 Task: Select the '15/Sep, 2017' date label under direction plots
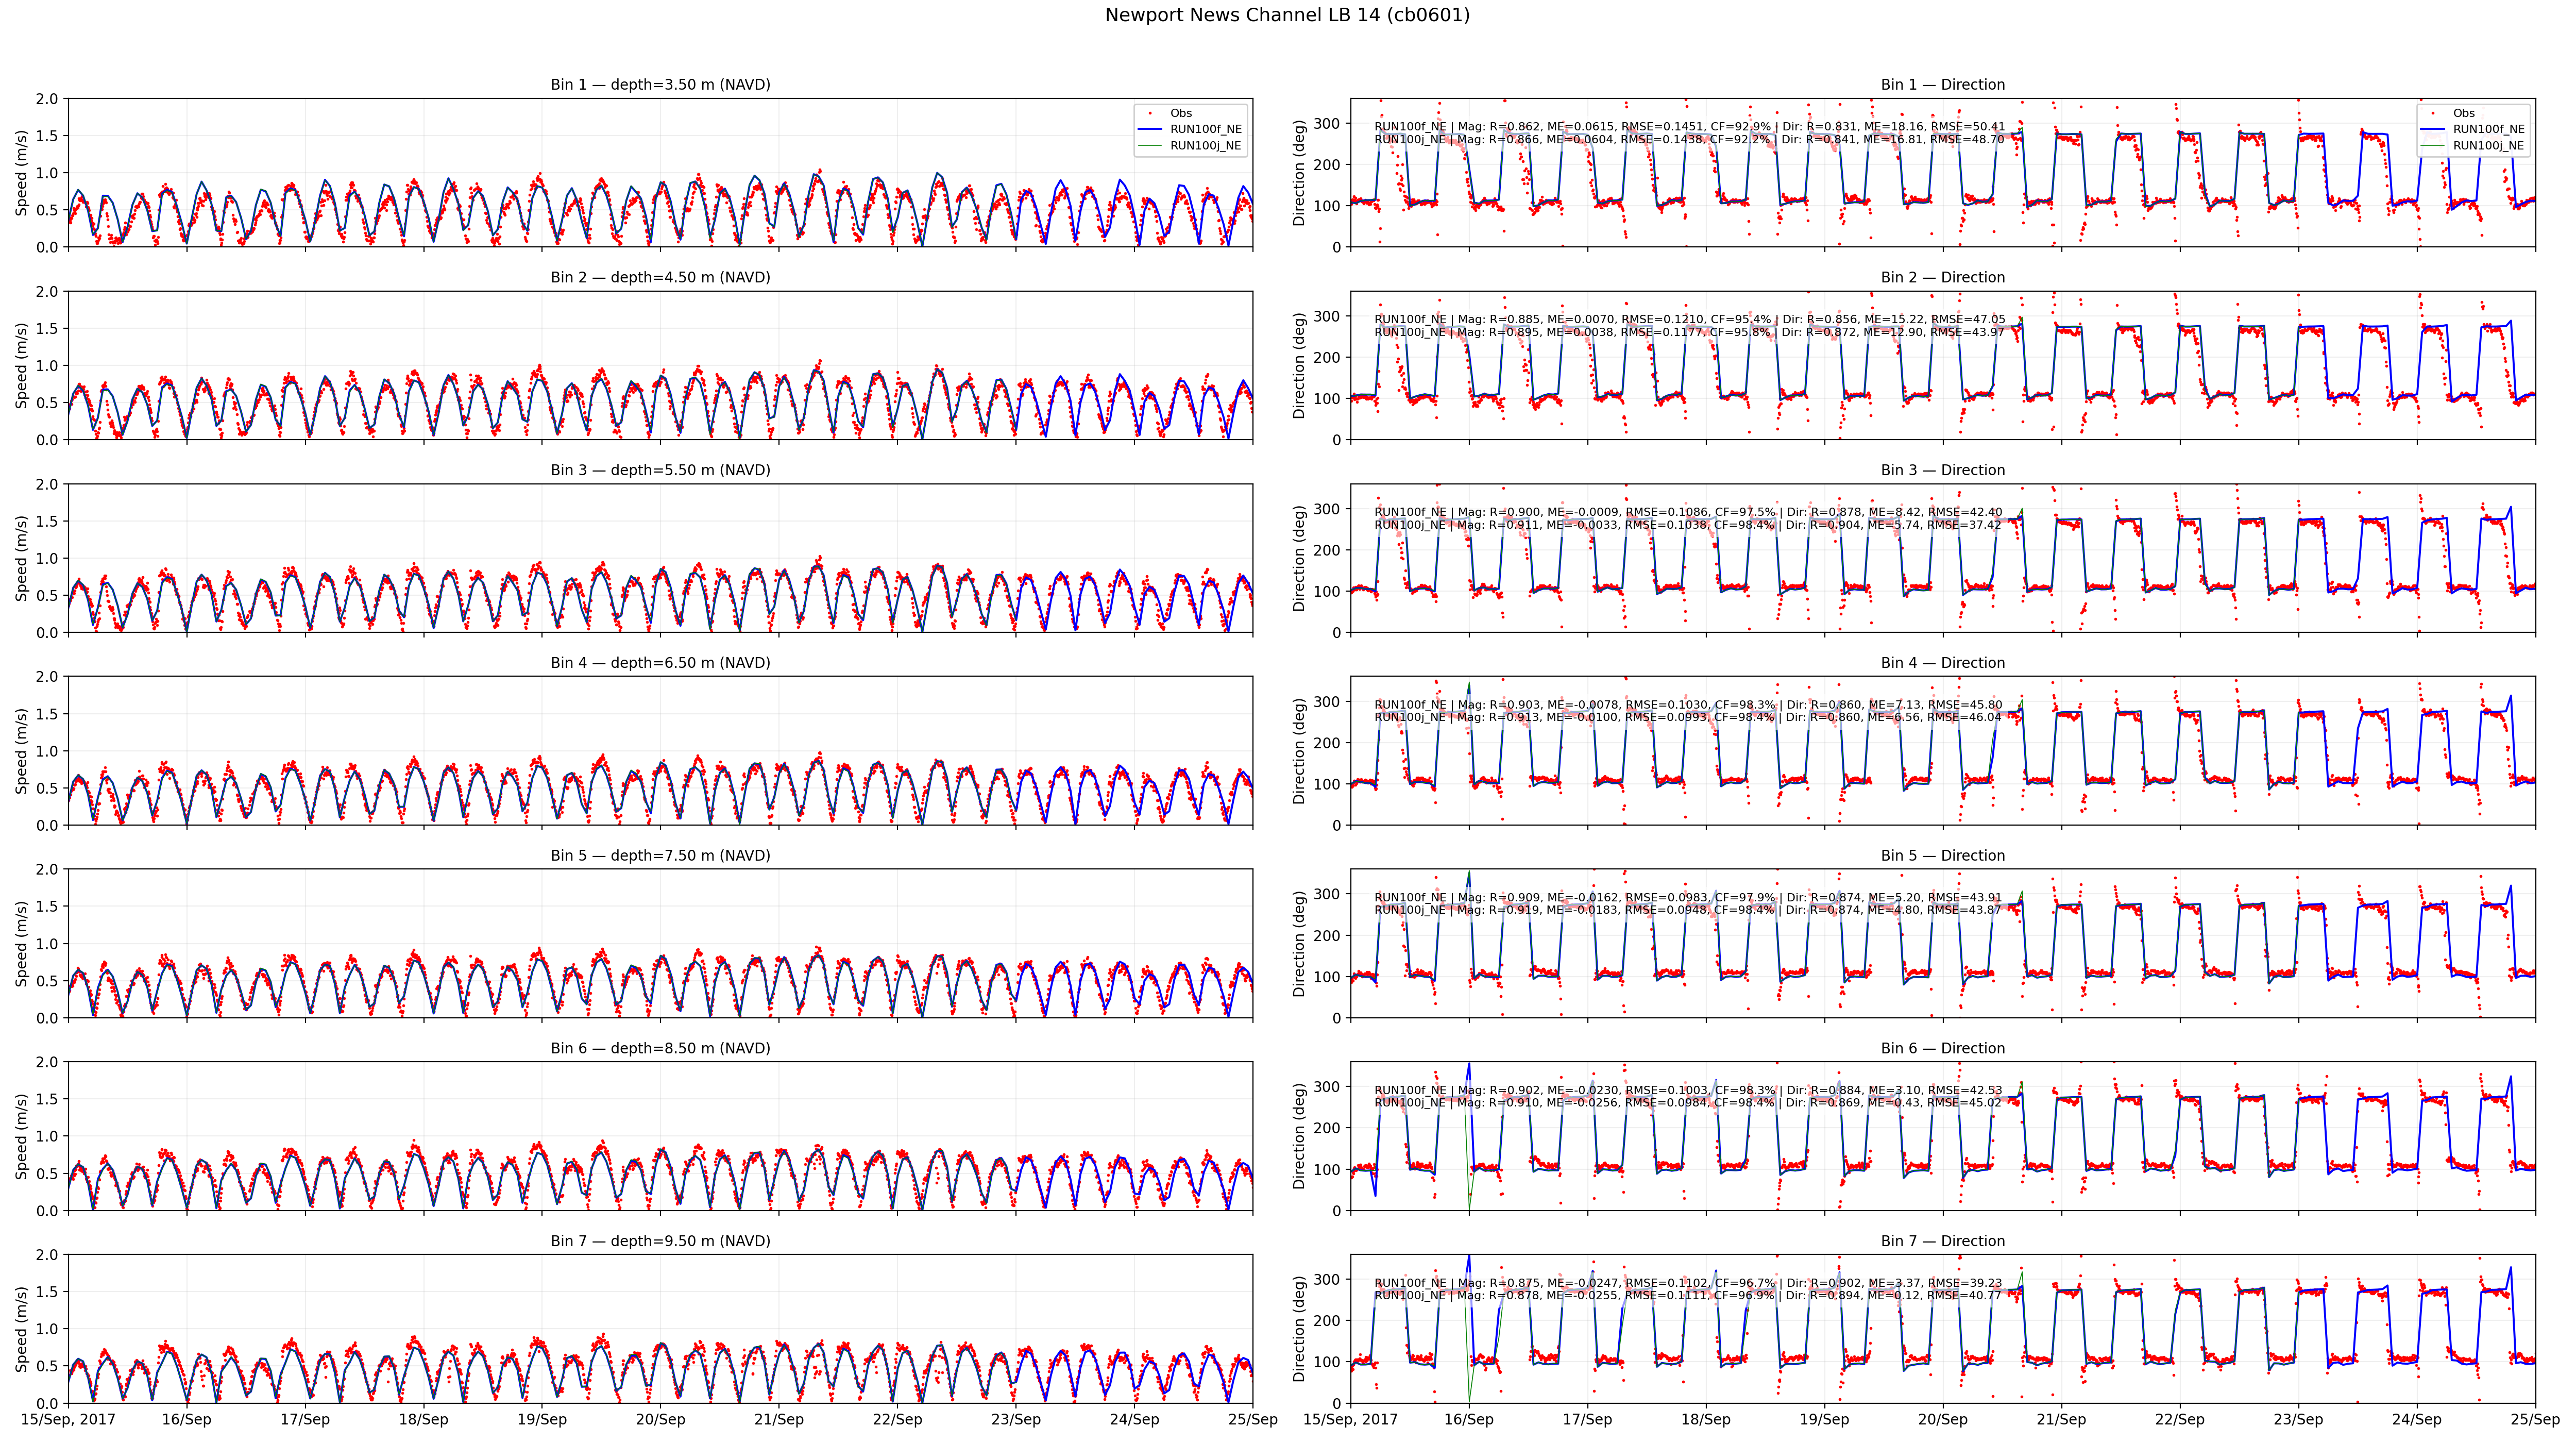1351,1420
